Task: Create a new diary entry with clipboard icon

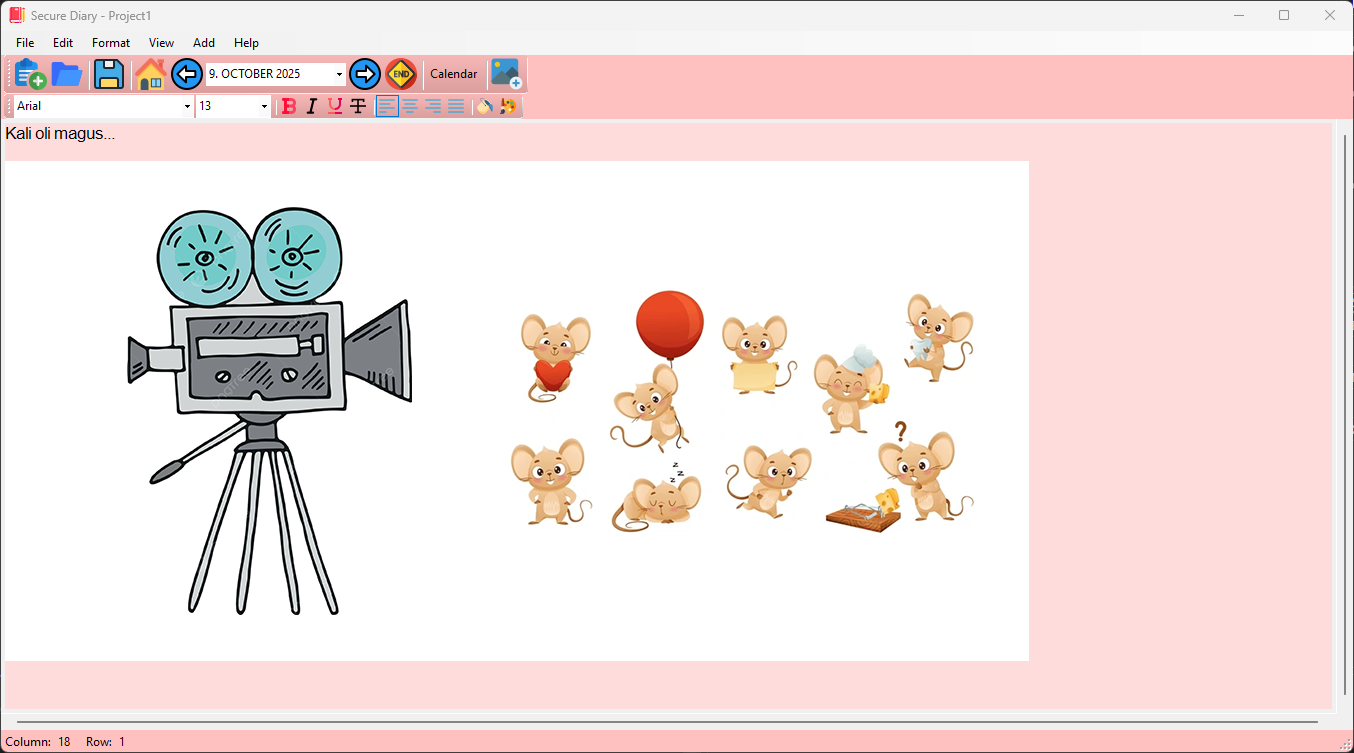Action: (x=30, y=74)
